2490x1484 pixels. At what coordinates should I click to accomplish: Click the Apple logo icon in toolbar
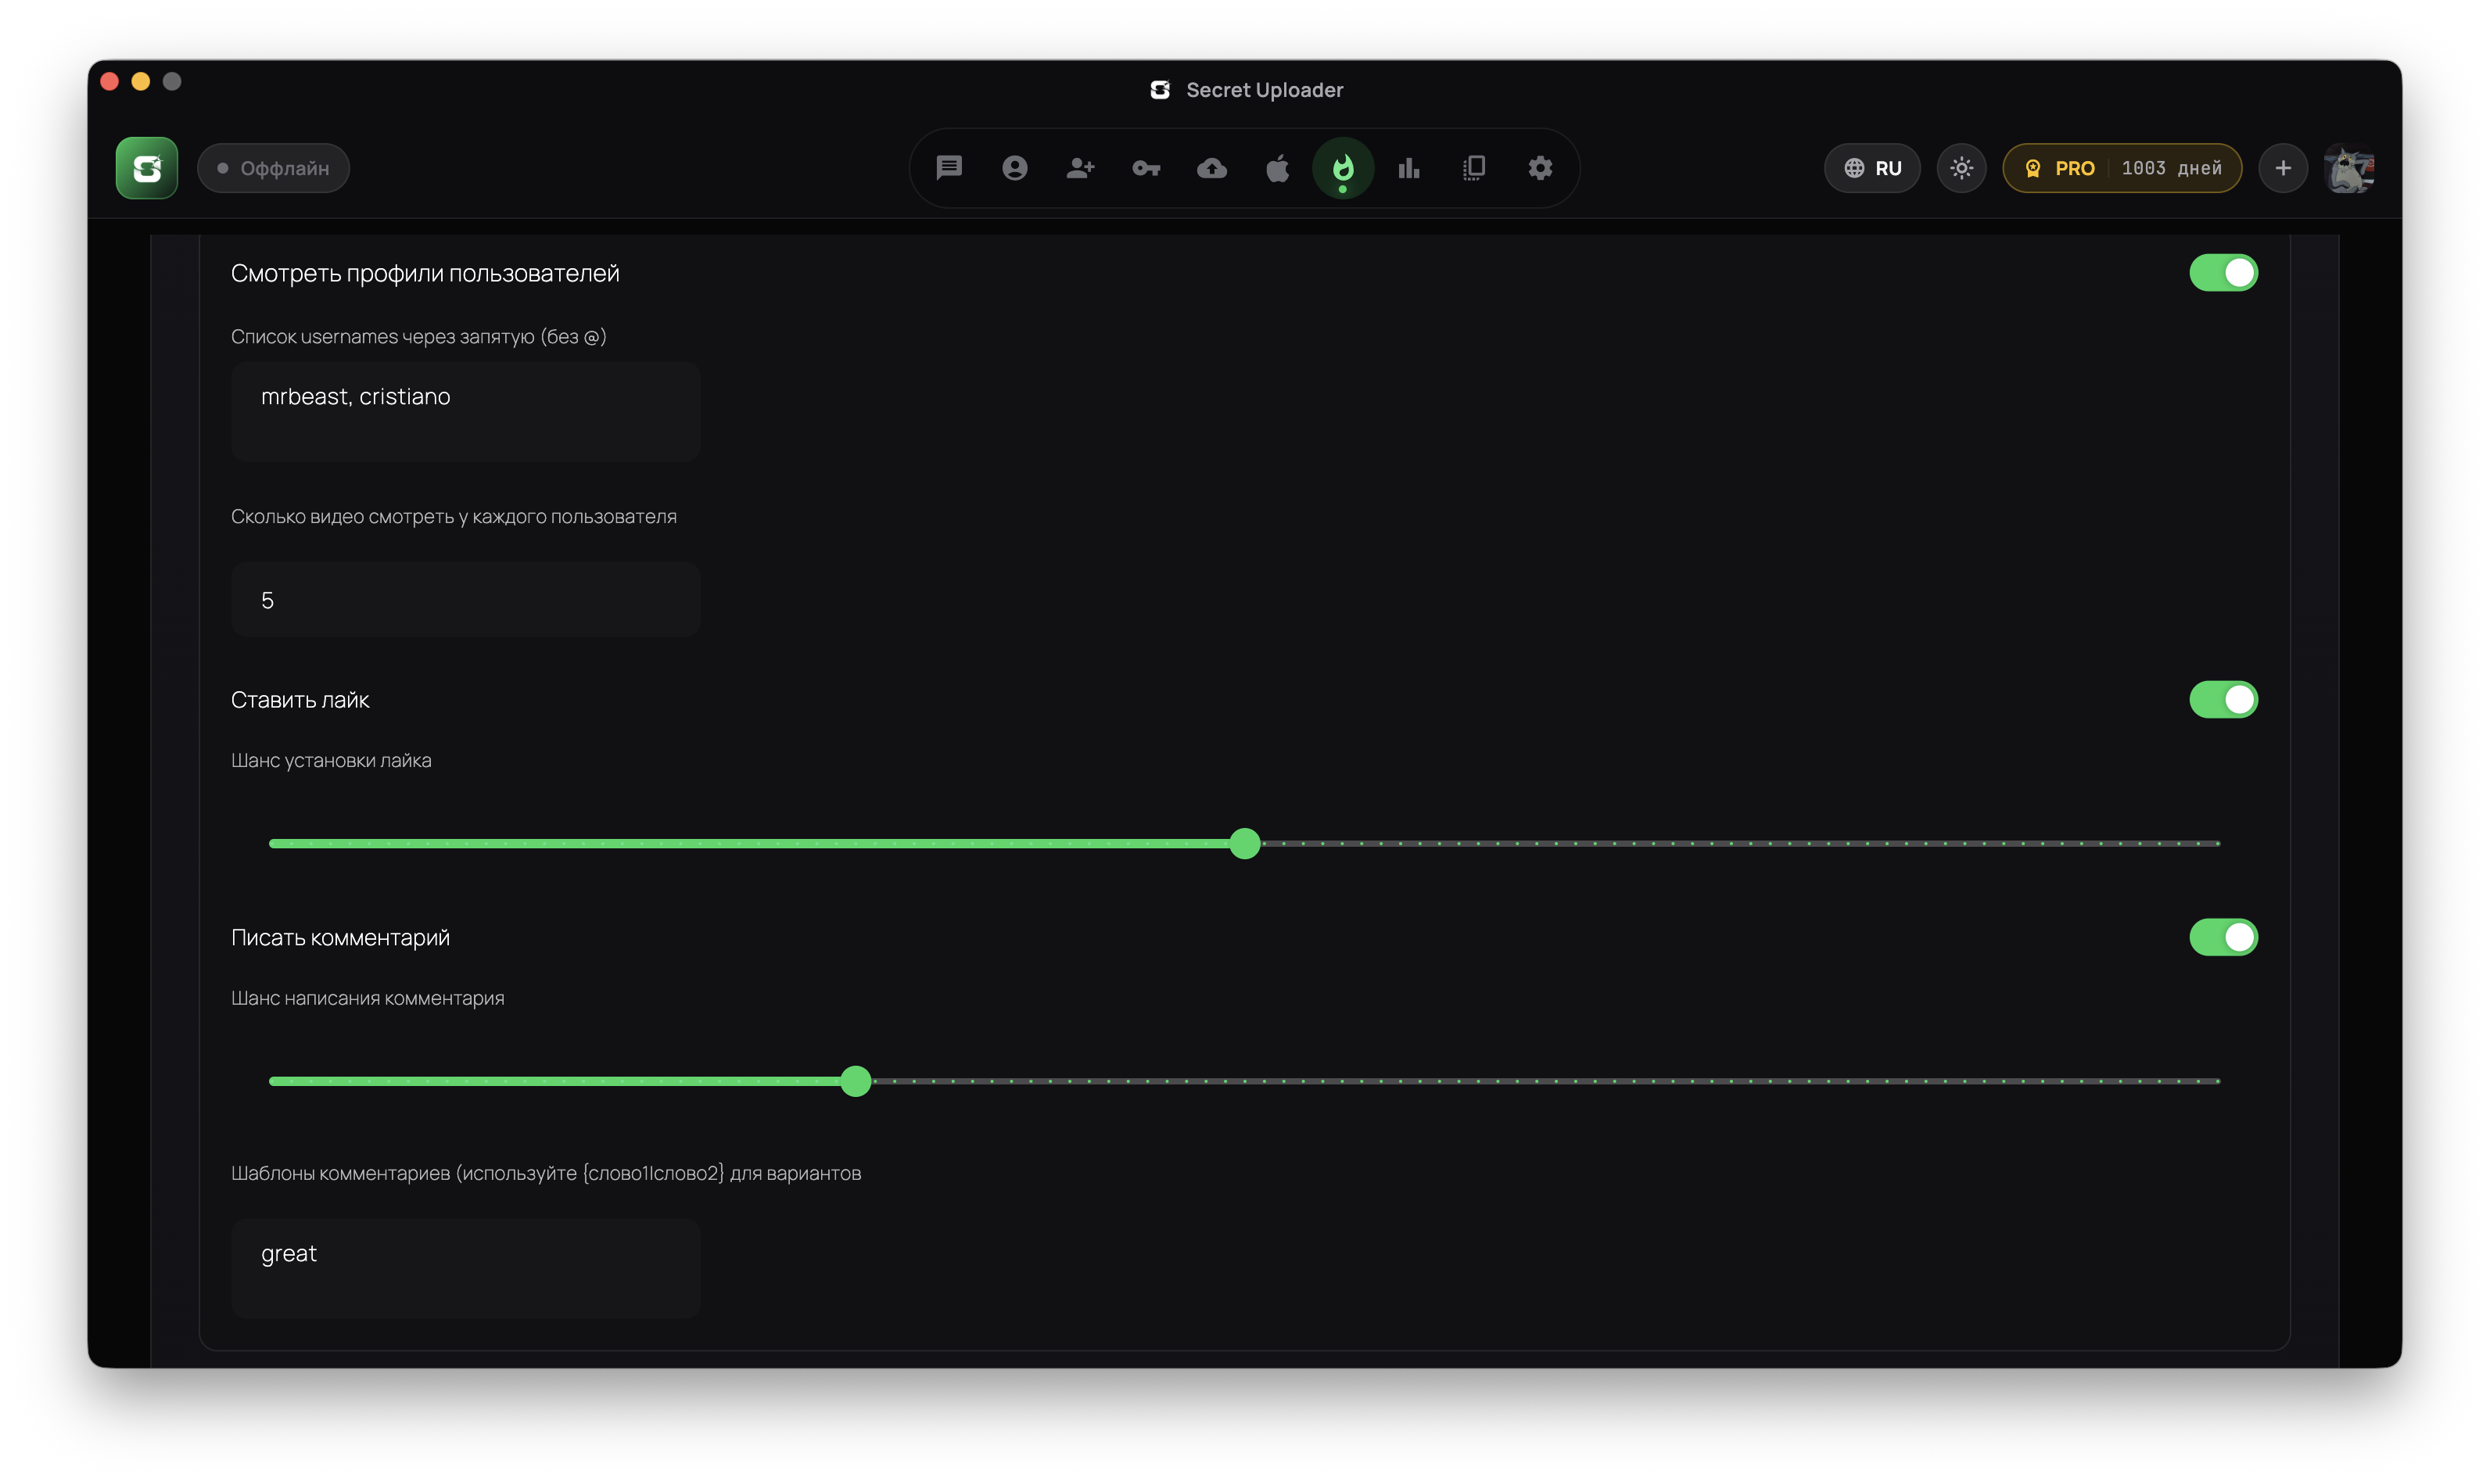click(x=1277, y=168)
